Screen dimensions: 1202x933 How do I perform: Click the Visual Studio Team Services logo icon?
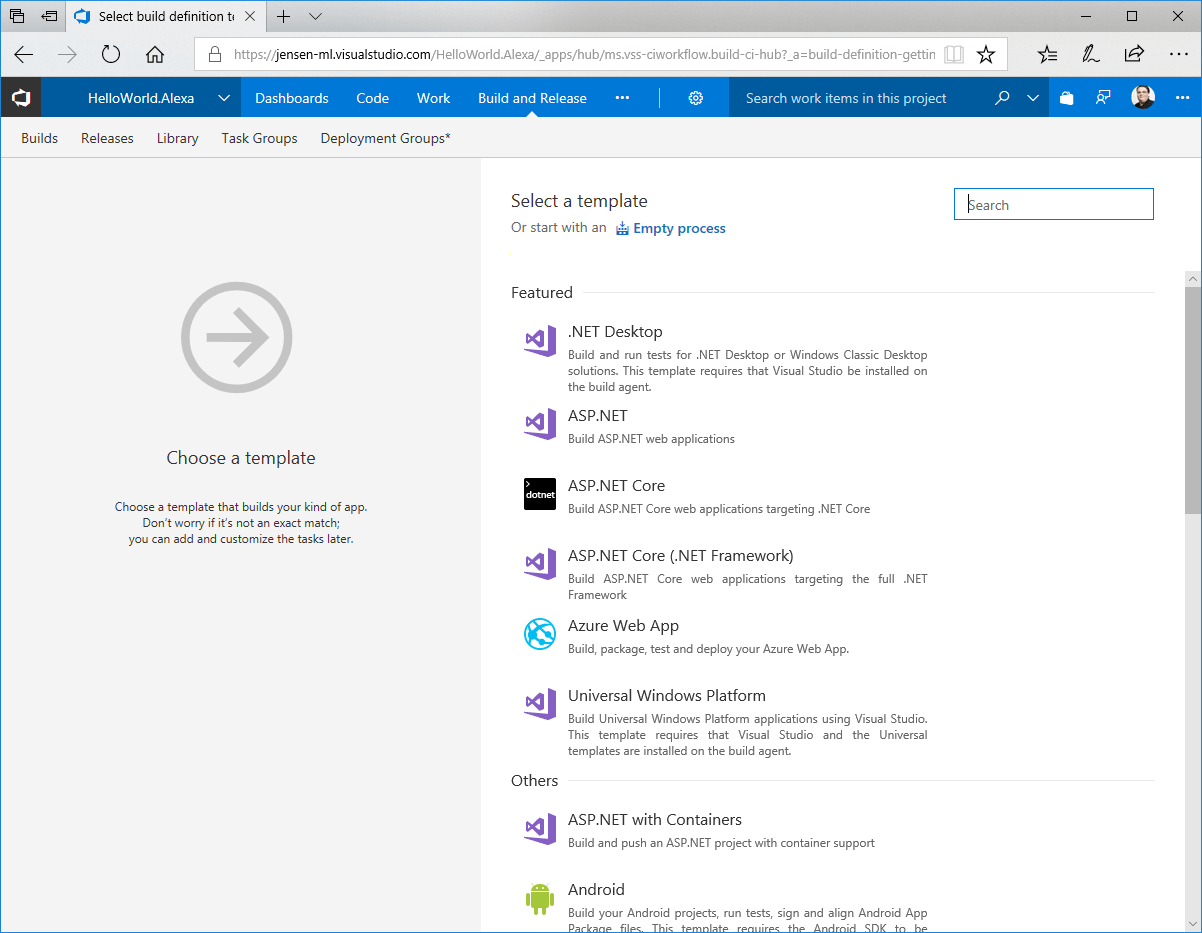pos(21,98)
